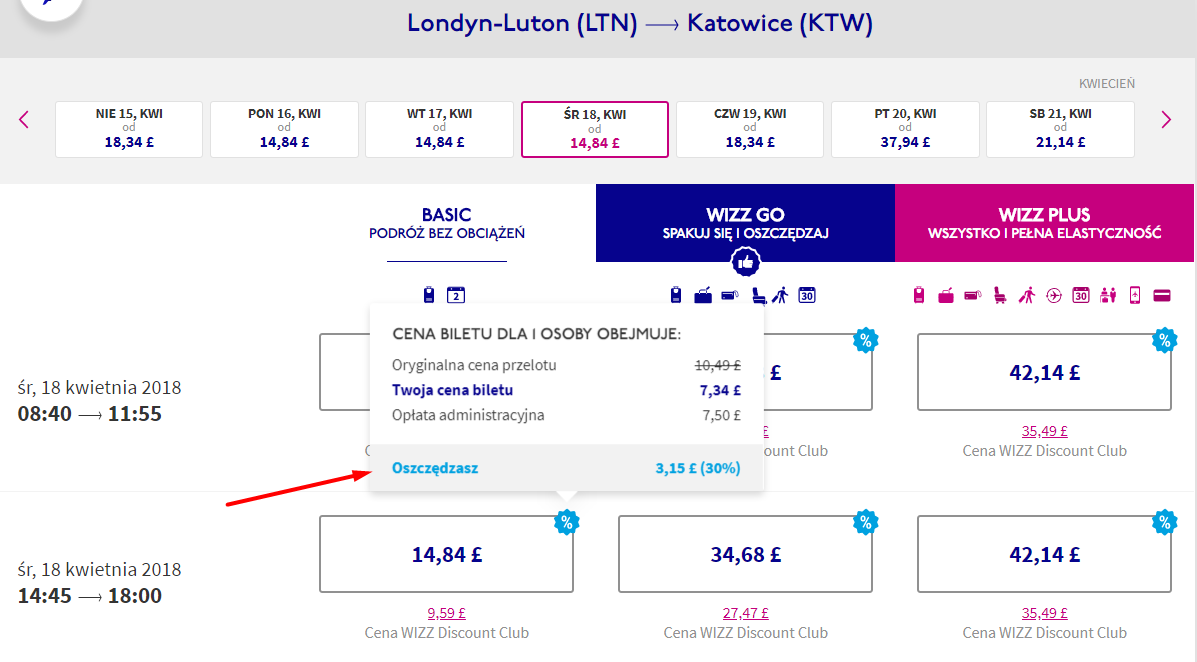1197x662 pixels.
Task: Click the WIZZ PLUS airplane circle icon
Action: tap(1053, 295)
